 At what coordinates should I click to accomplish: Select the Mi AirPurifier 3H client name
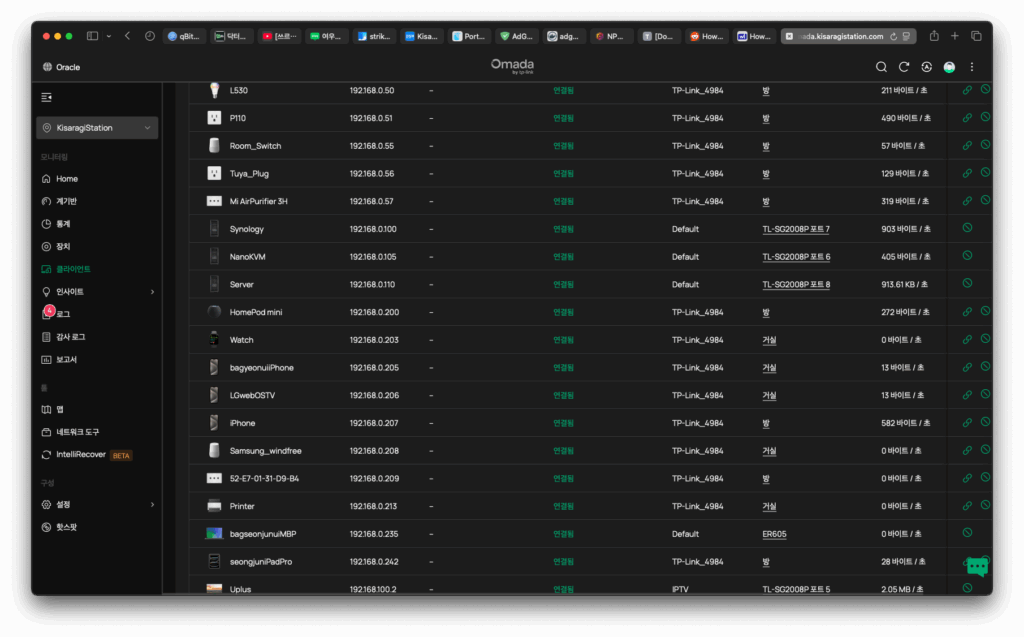258,201
